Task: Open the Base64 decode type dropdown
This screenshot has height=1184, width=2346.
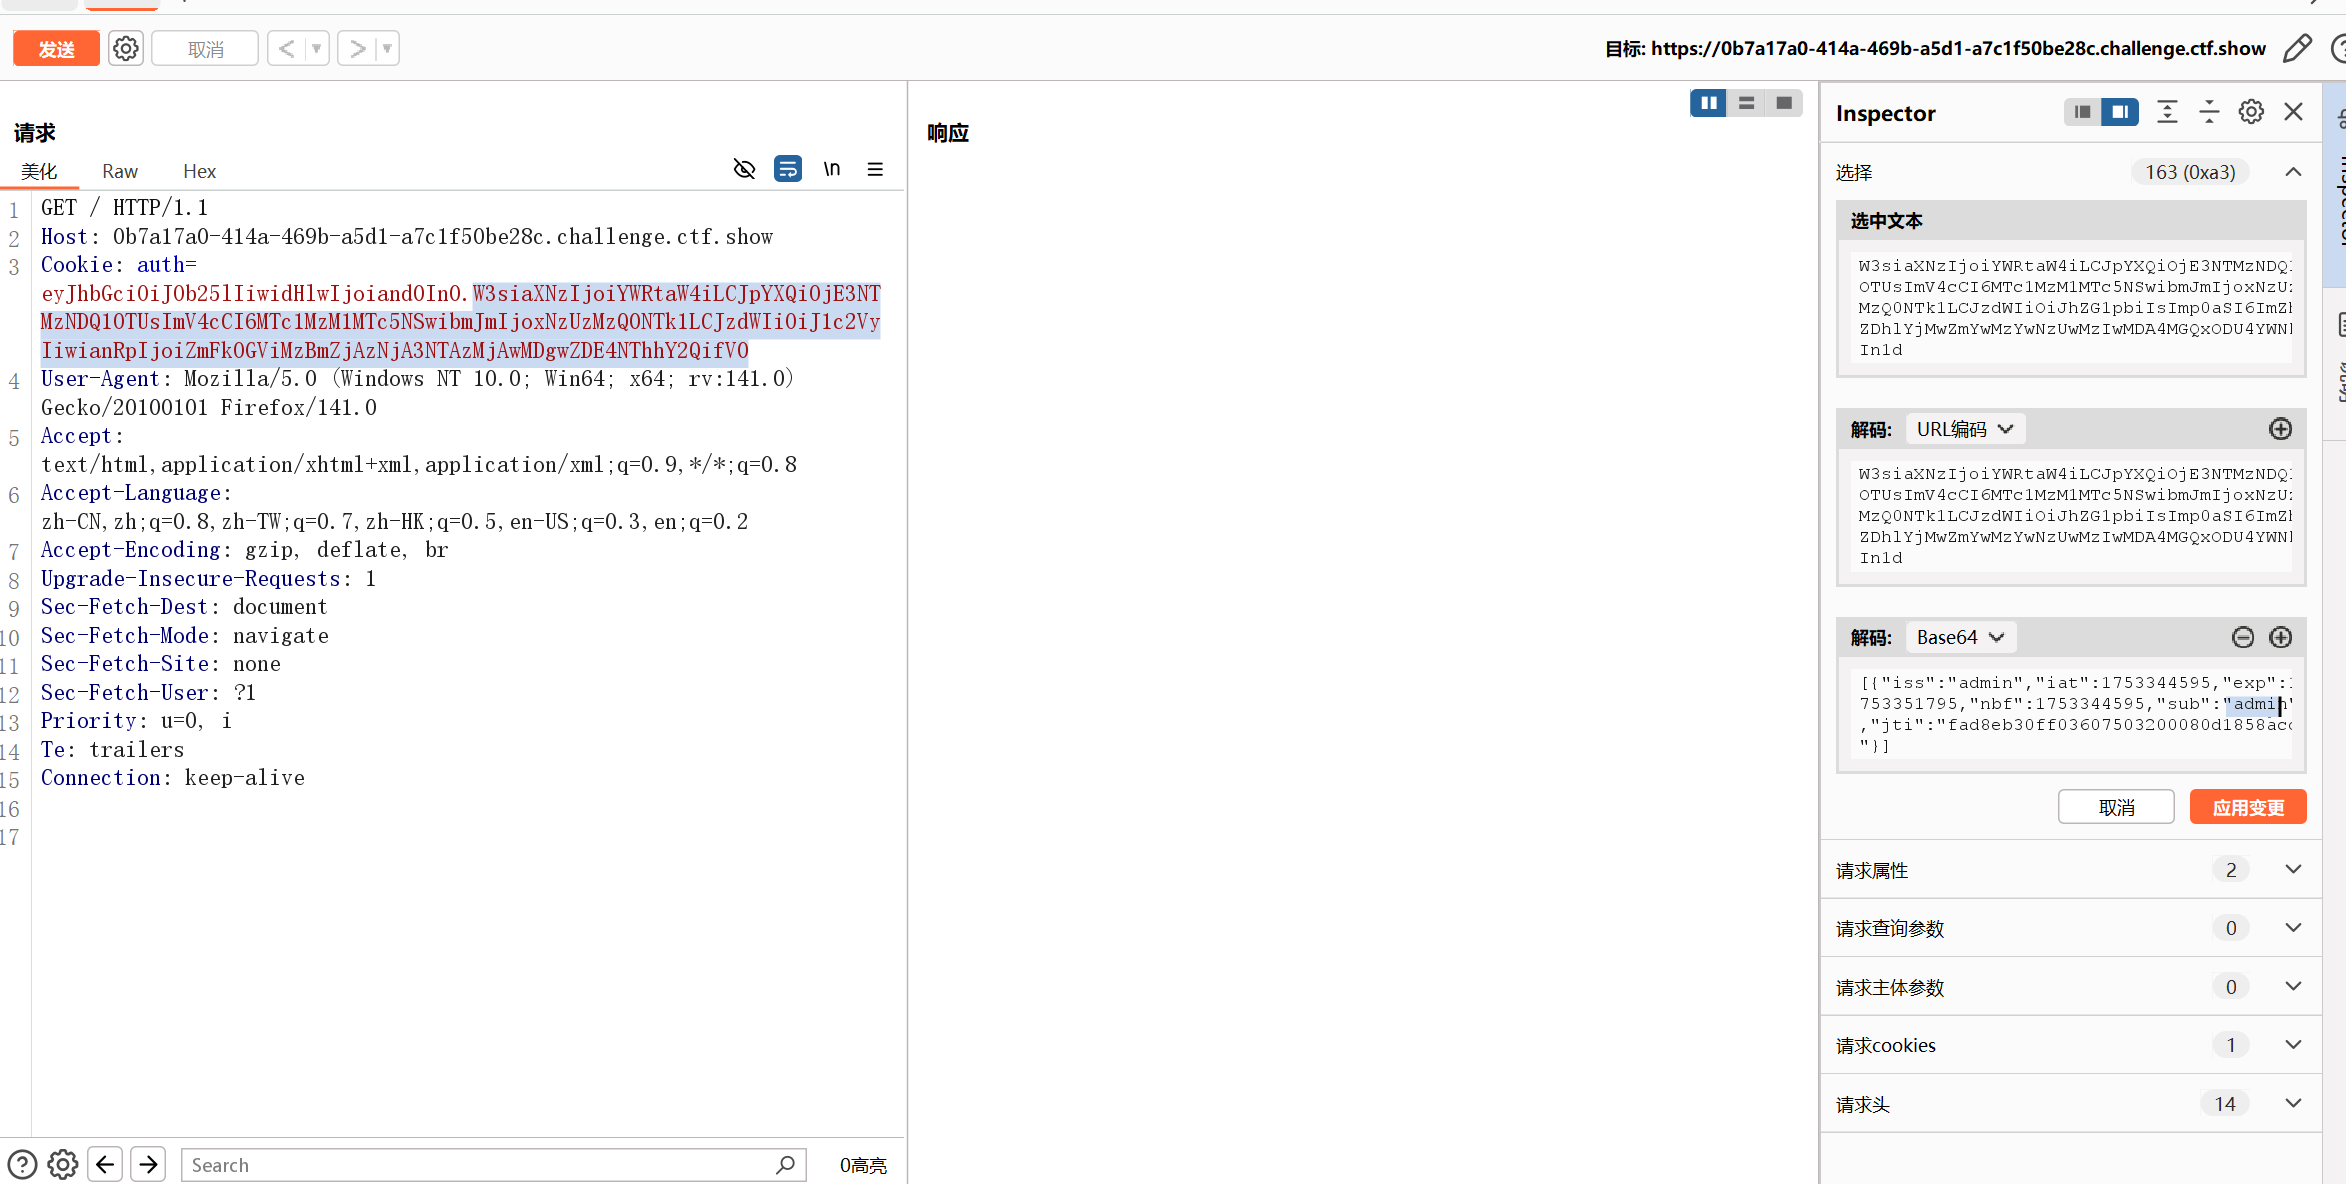Action: (x=1960, y=637)
